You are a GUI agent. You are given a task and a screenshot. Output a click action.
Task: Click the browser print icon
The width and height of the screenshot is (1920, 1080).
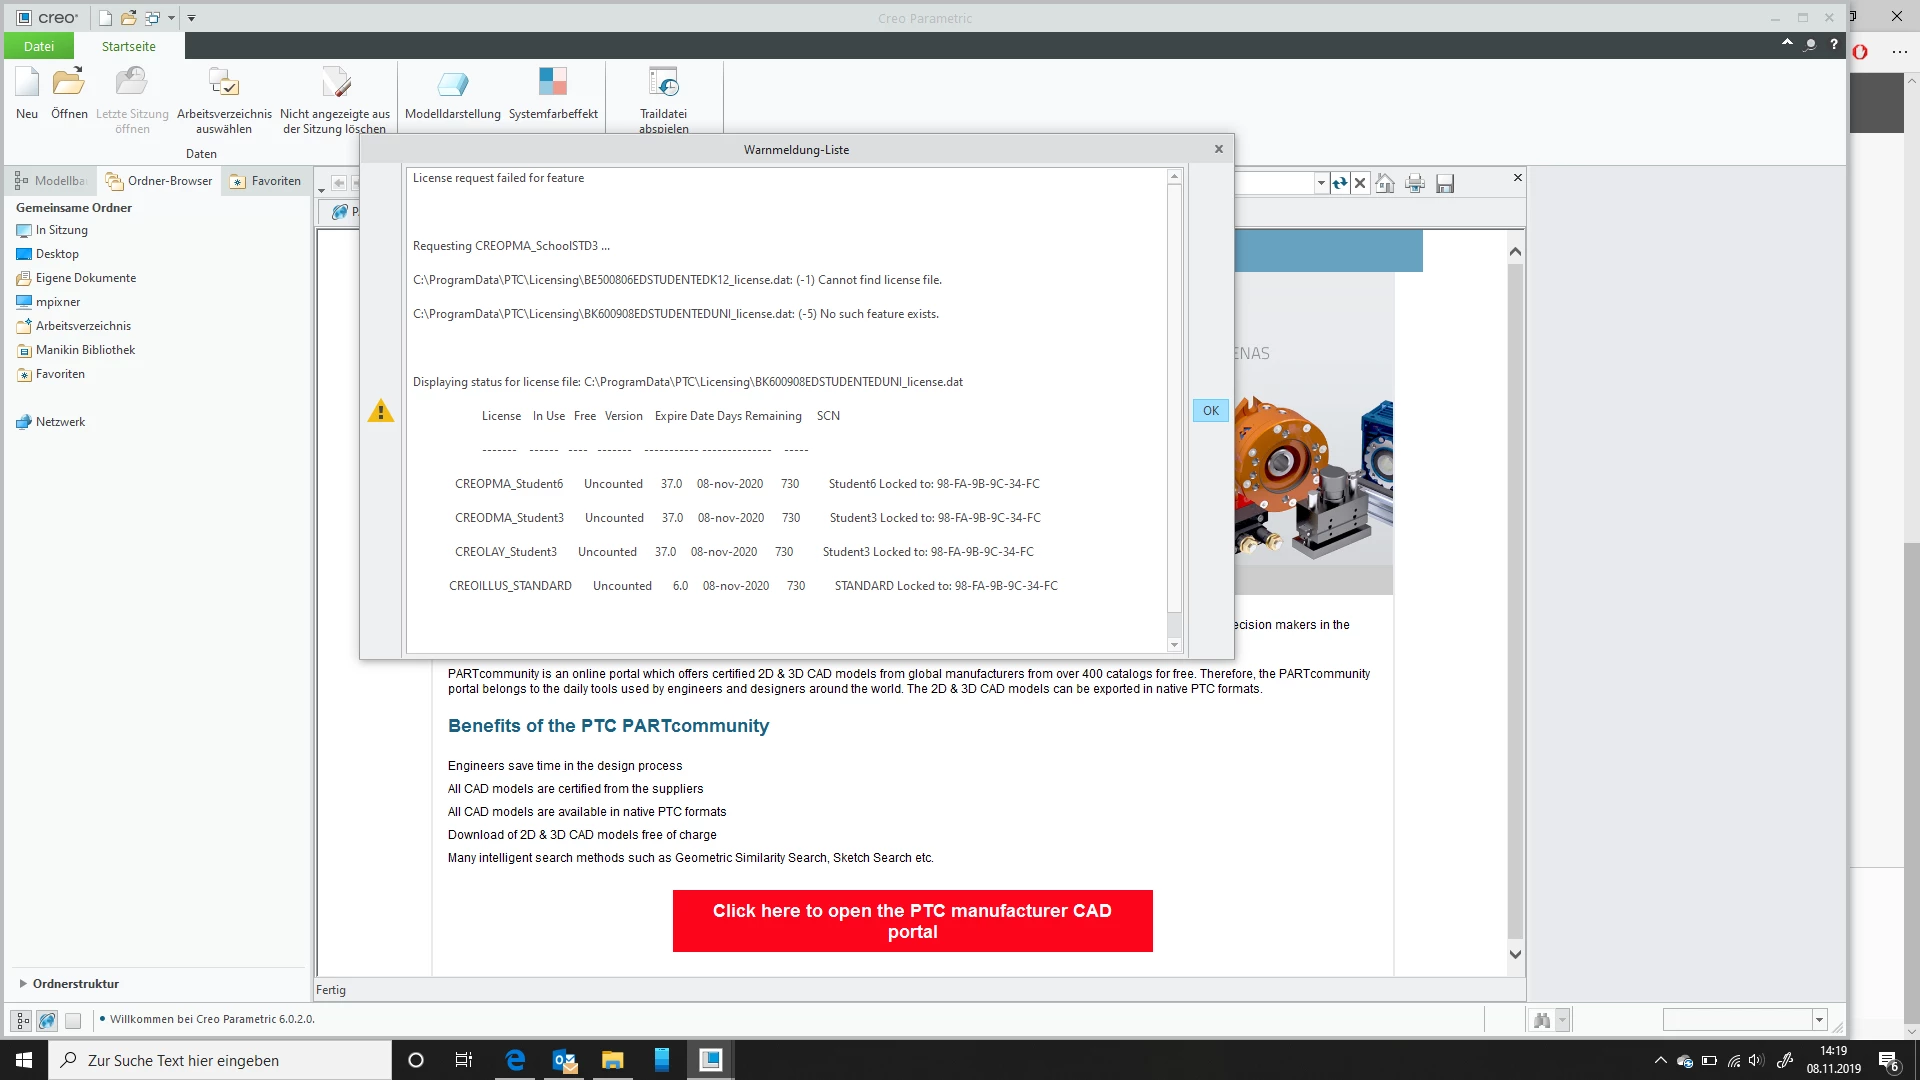point(1415,183)
